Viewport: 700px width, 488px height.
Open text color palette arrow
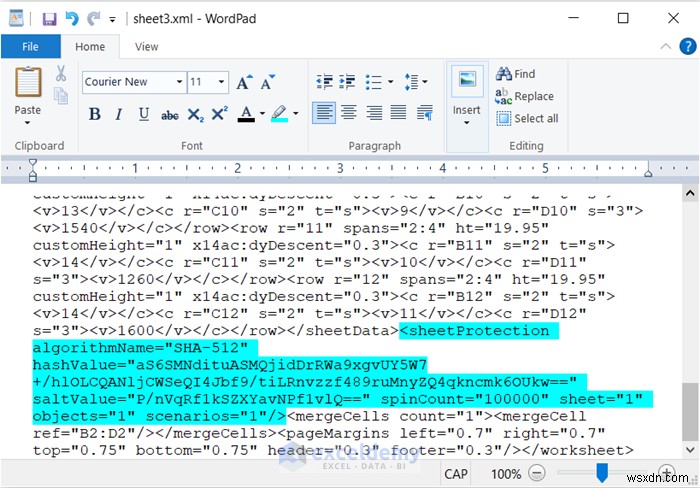[x=262, y=113]
